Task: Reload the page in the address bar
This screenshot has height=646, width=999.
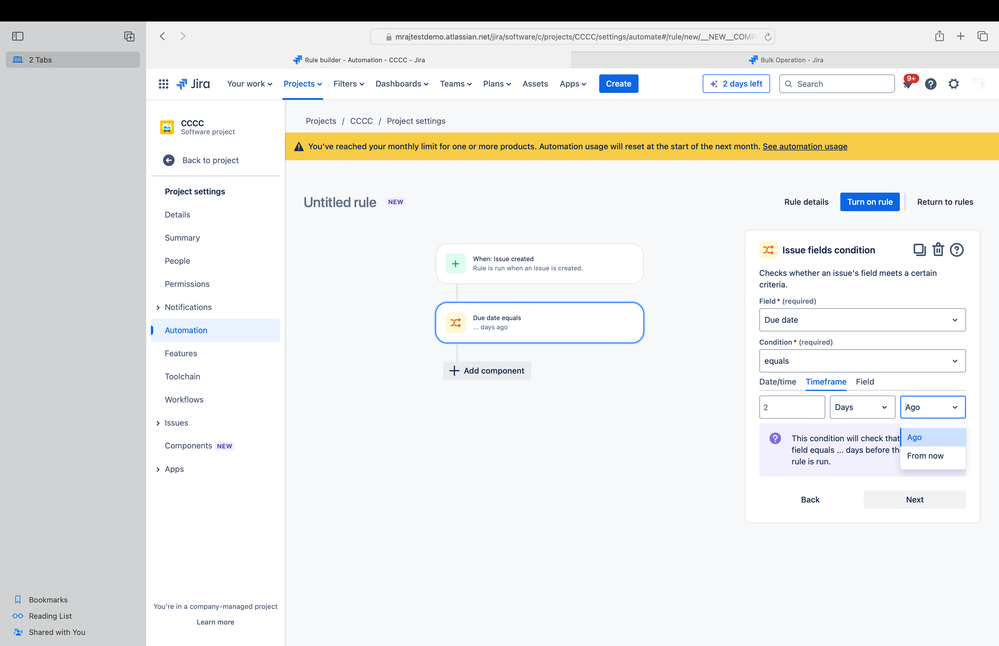Action: pyautogui.click(x=768, y=37)
